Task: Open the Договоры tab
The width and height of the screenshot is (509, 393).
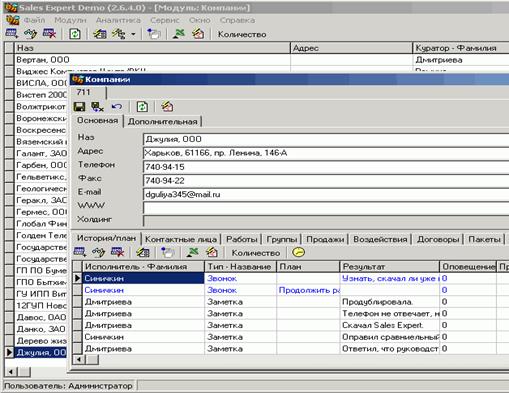Action: [438, 239]
